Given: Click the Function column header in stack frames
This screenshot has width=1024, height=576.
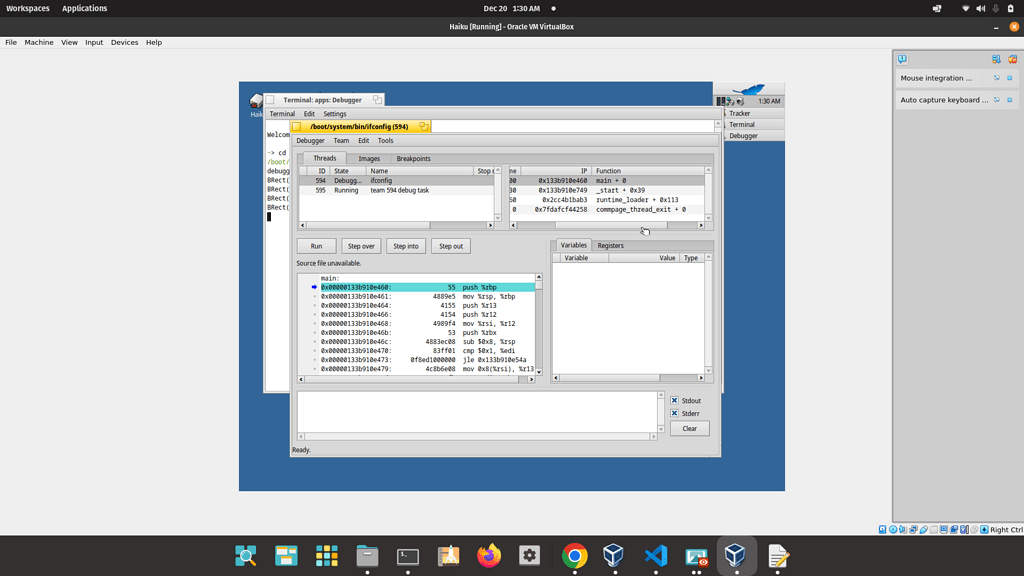Looking at the screenshot, I should 648,170.
